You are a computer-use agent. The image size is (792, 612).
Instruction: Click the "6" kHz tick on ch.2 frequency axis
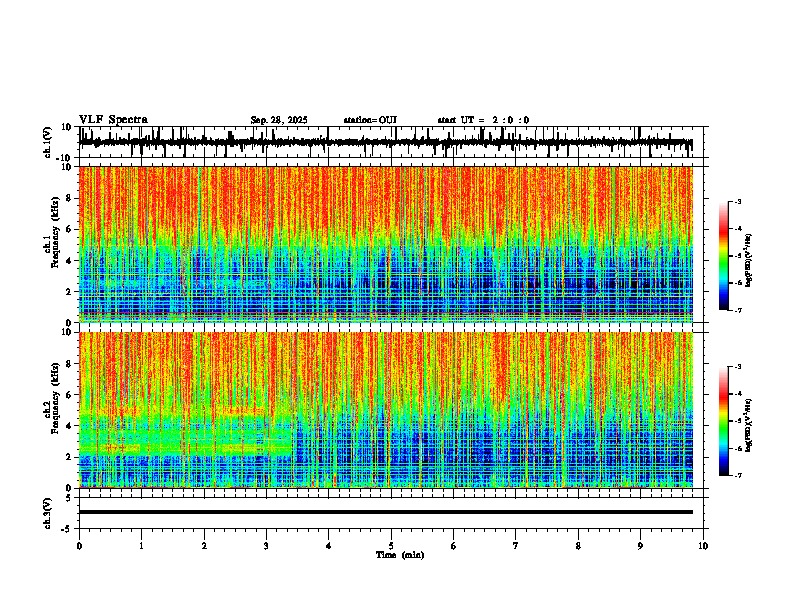click(x=70, y=394)
